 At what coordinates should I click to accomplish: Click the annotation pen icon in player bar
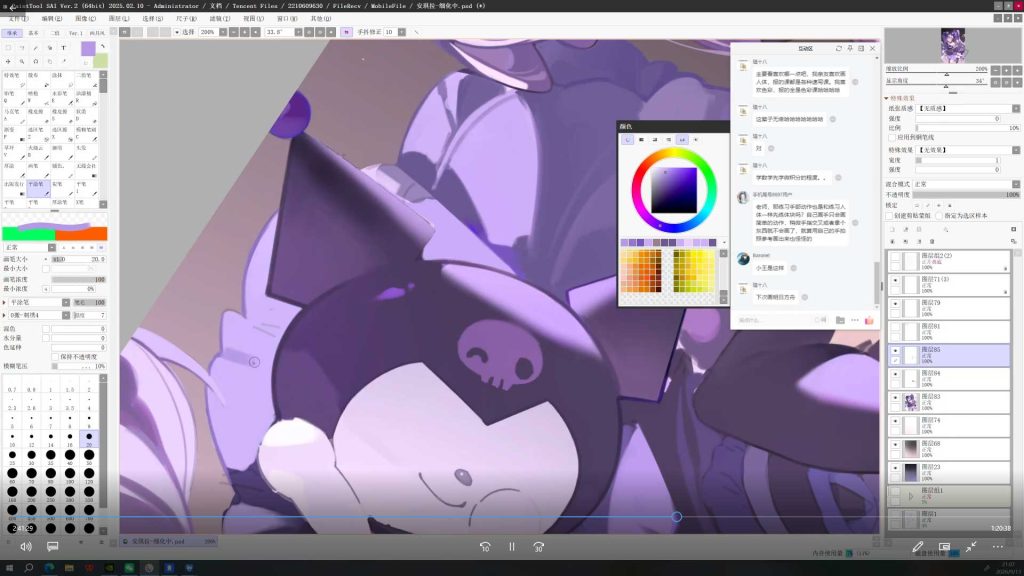(x=918, y=547)
